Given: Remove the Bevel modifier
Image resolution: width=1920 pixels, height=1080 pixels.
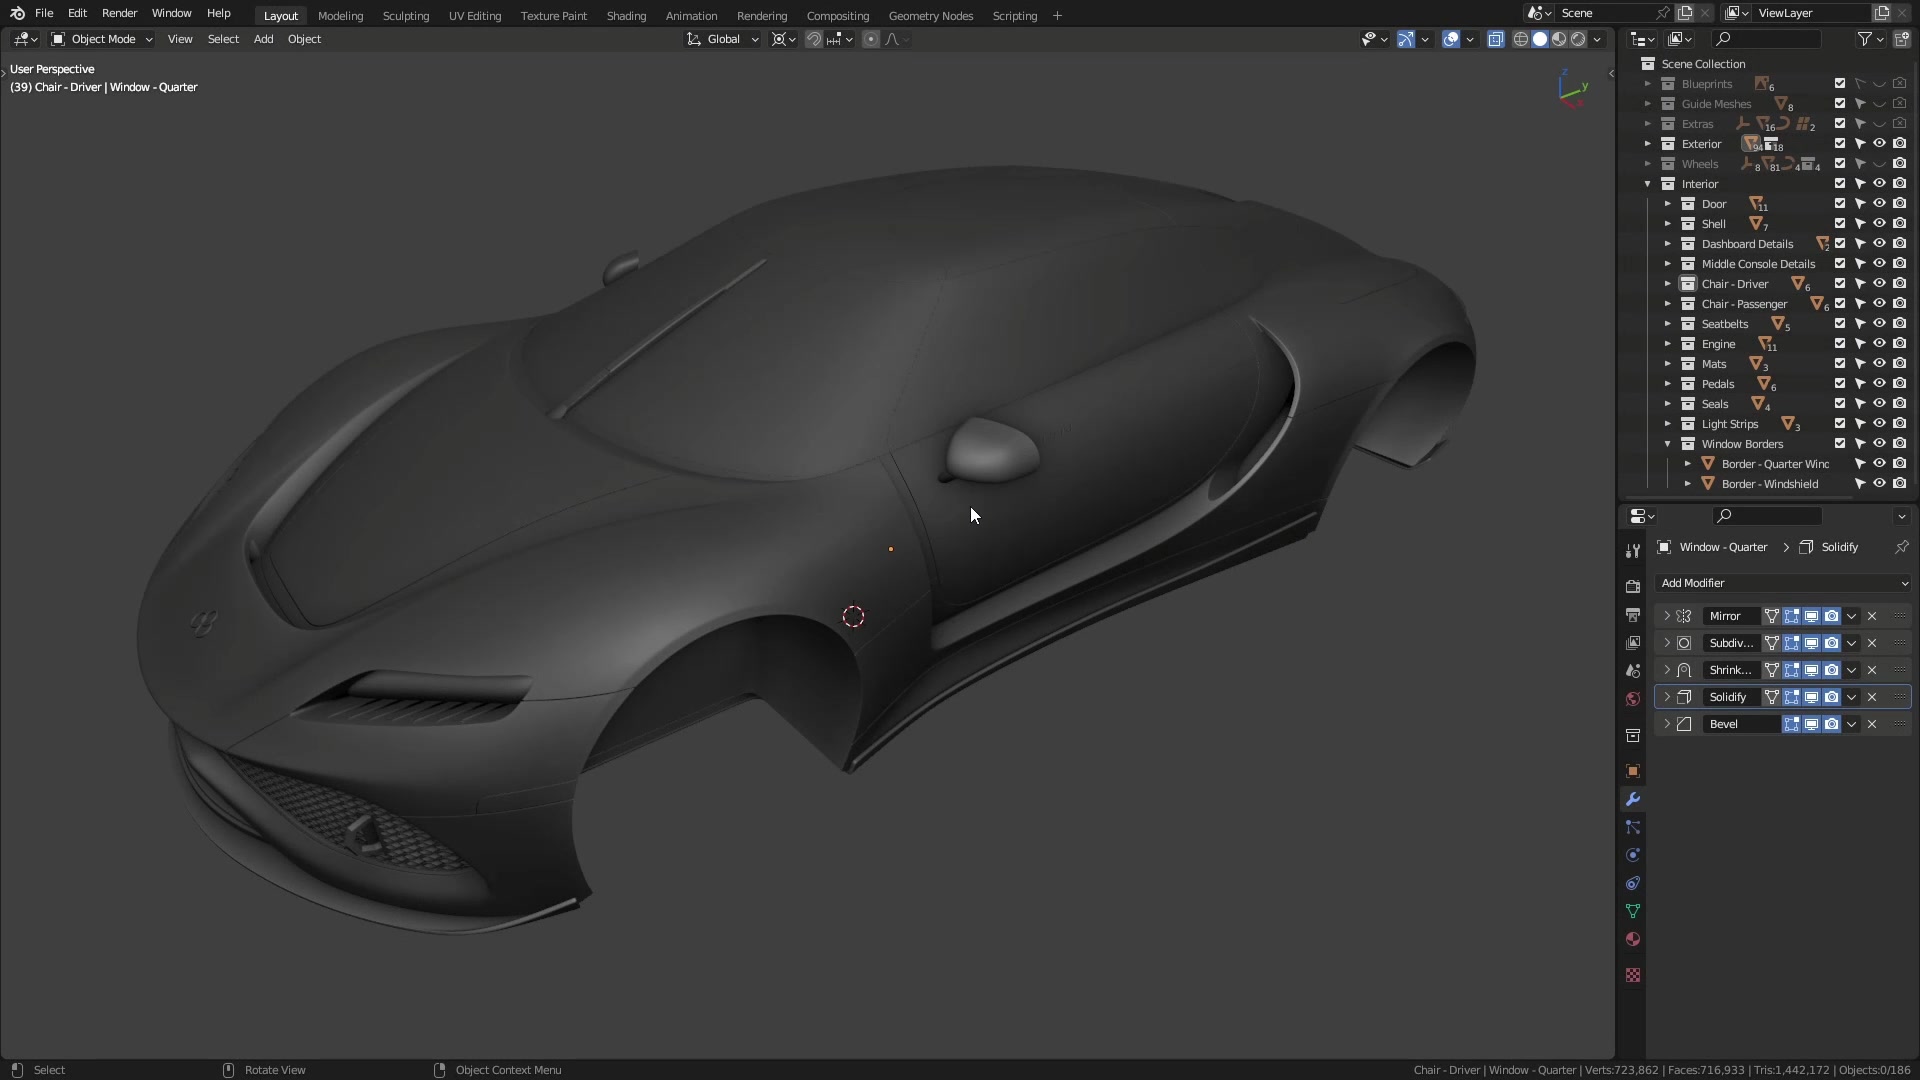Looking at the screenshot, I should click(1872, 724).
